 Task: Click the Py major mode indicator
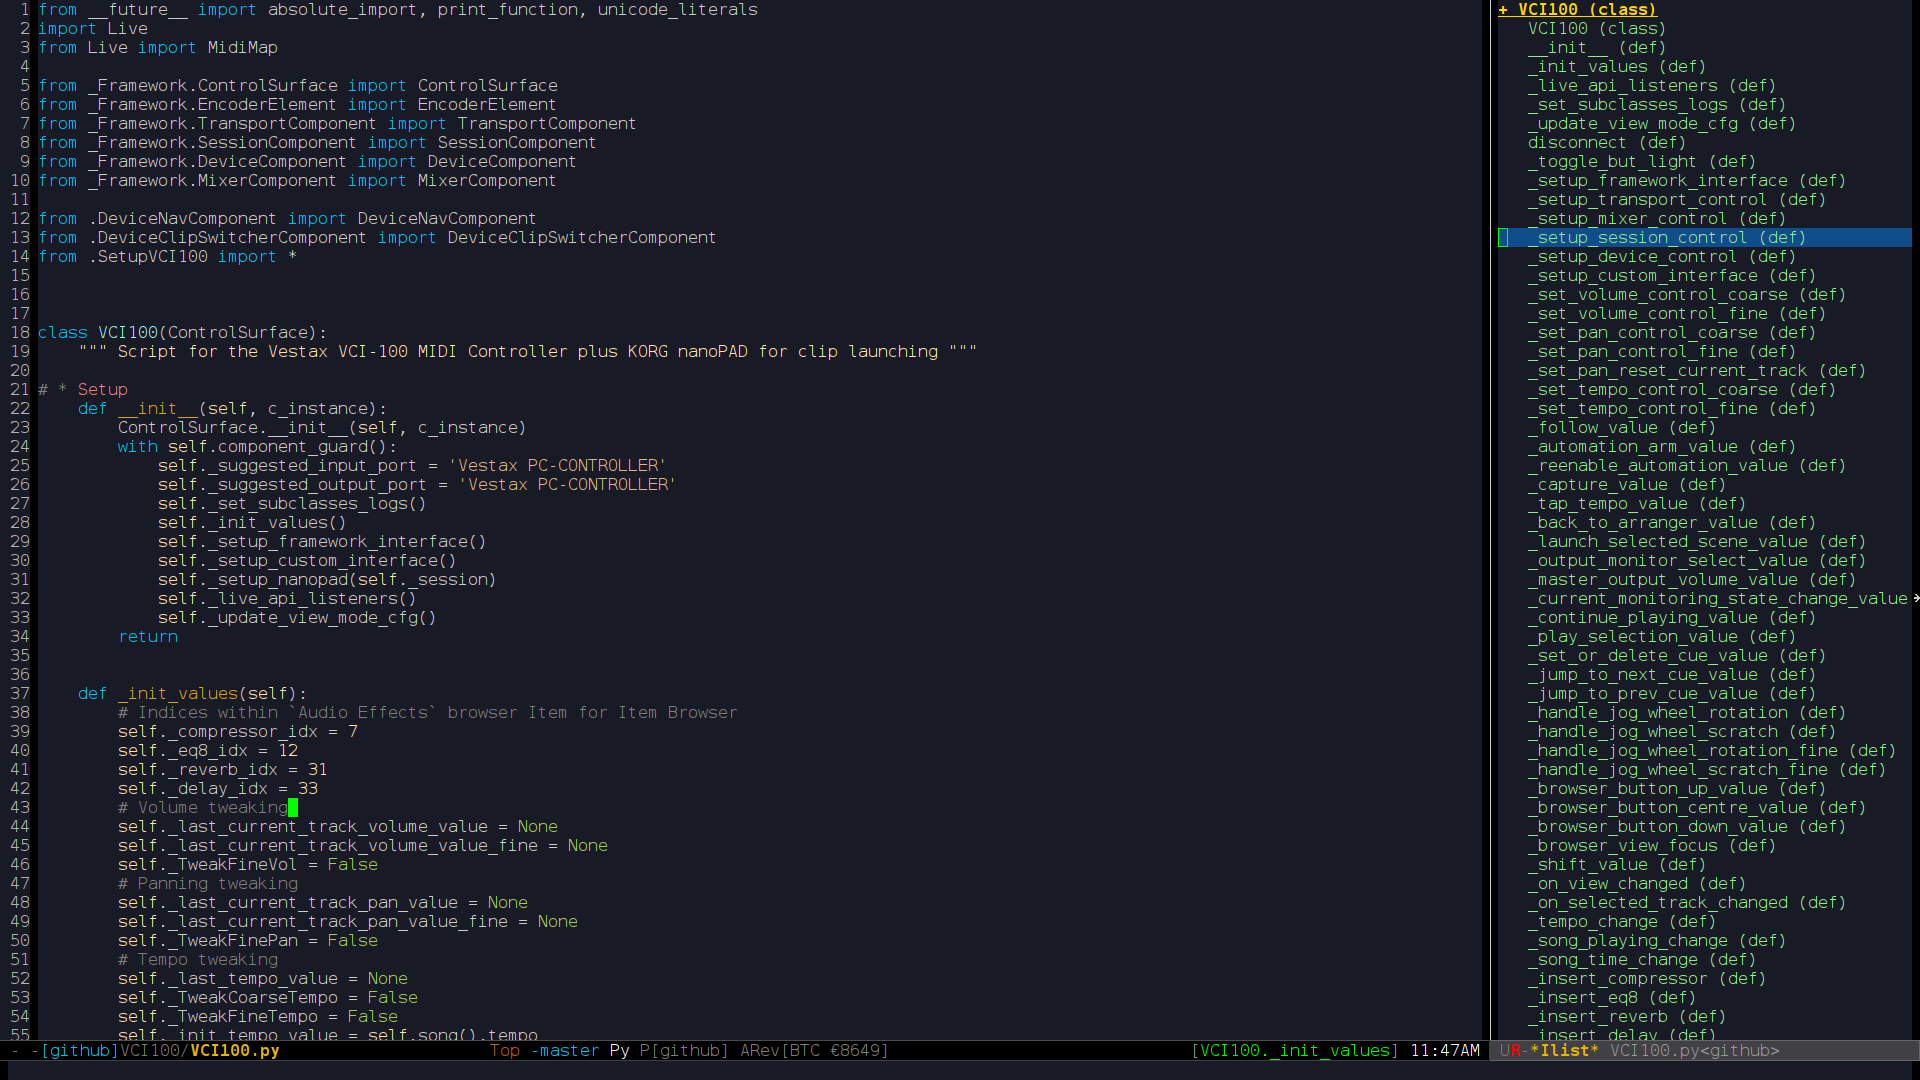pyautogui.click(x=619, y=1051)
